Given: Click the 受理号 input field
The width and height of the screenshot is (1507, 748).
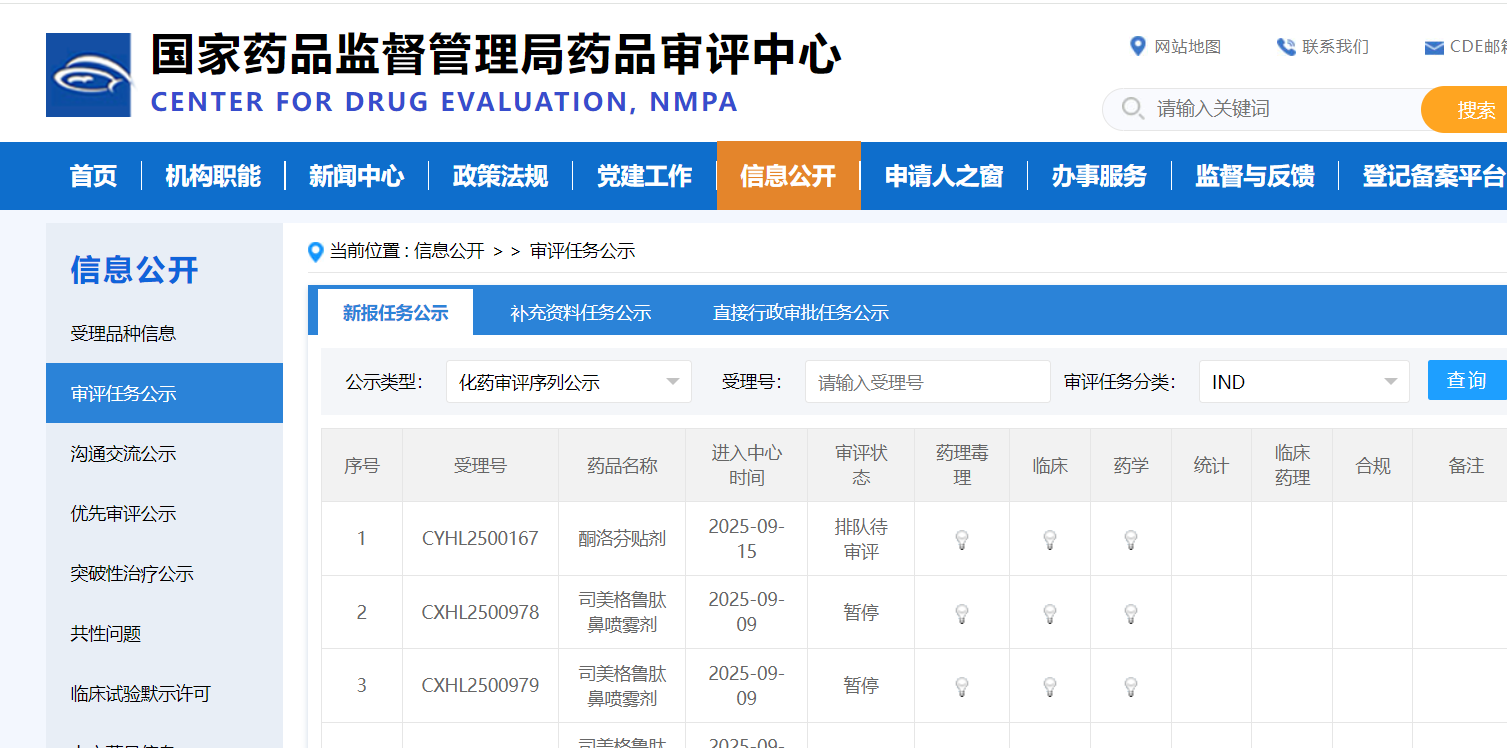Looking at the screenshot, I should [x=927, y=382].
